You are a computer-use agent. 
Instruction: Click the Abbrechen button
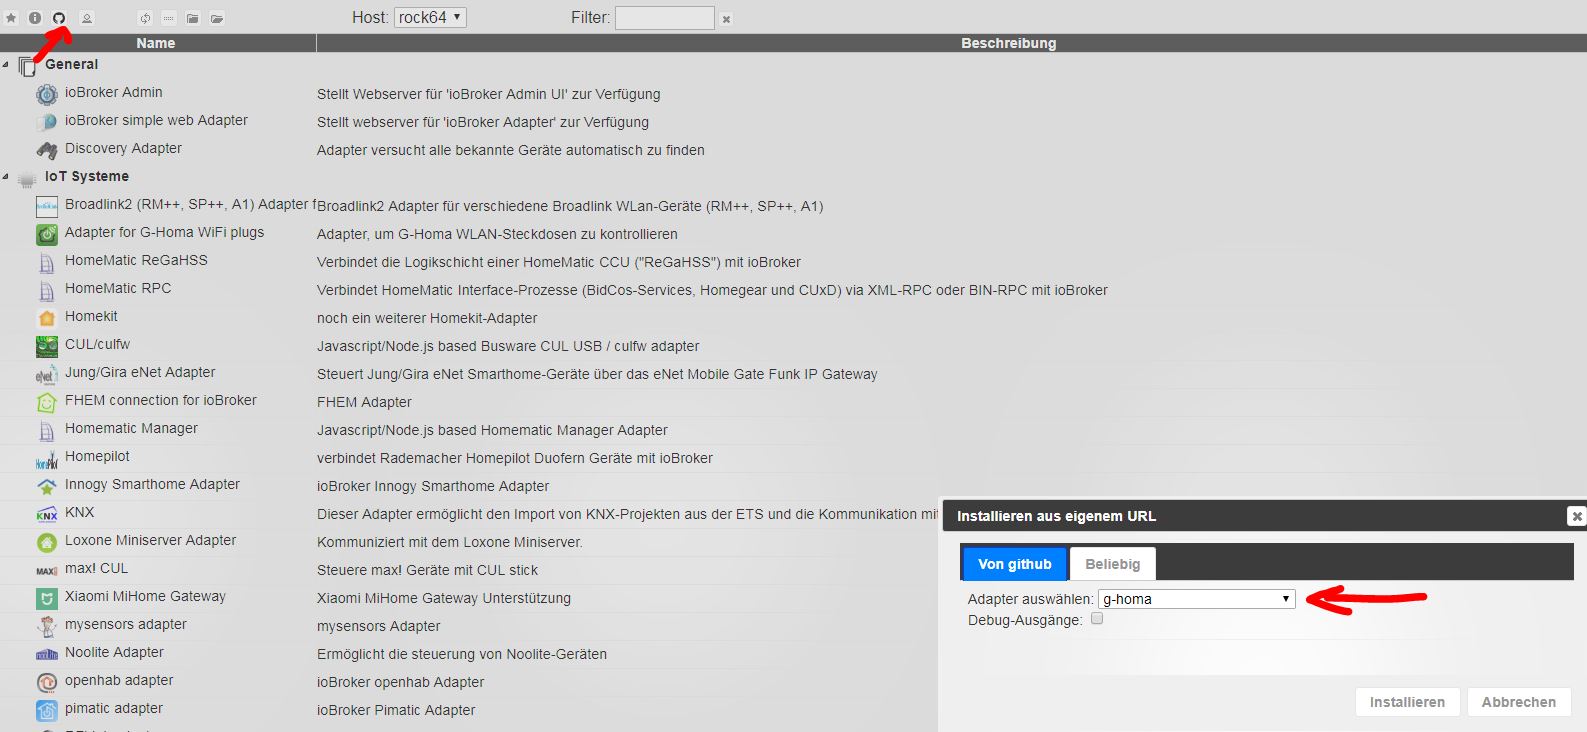click(1518, 702)
